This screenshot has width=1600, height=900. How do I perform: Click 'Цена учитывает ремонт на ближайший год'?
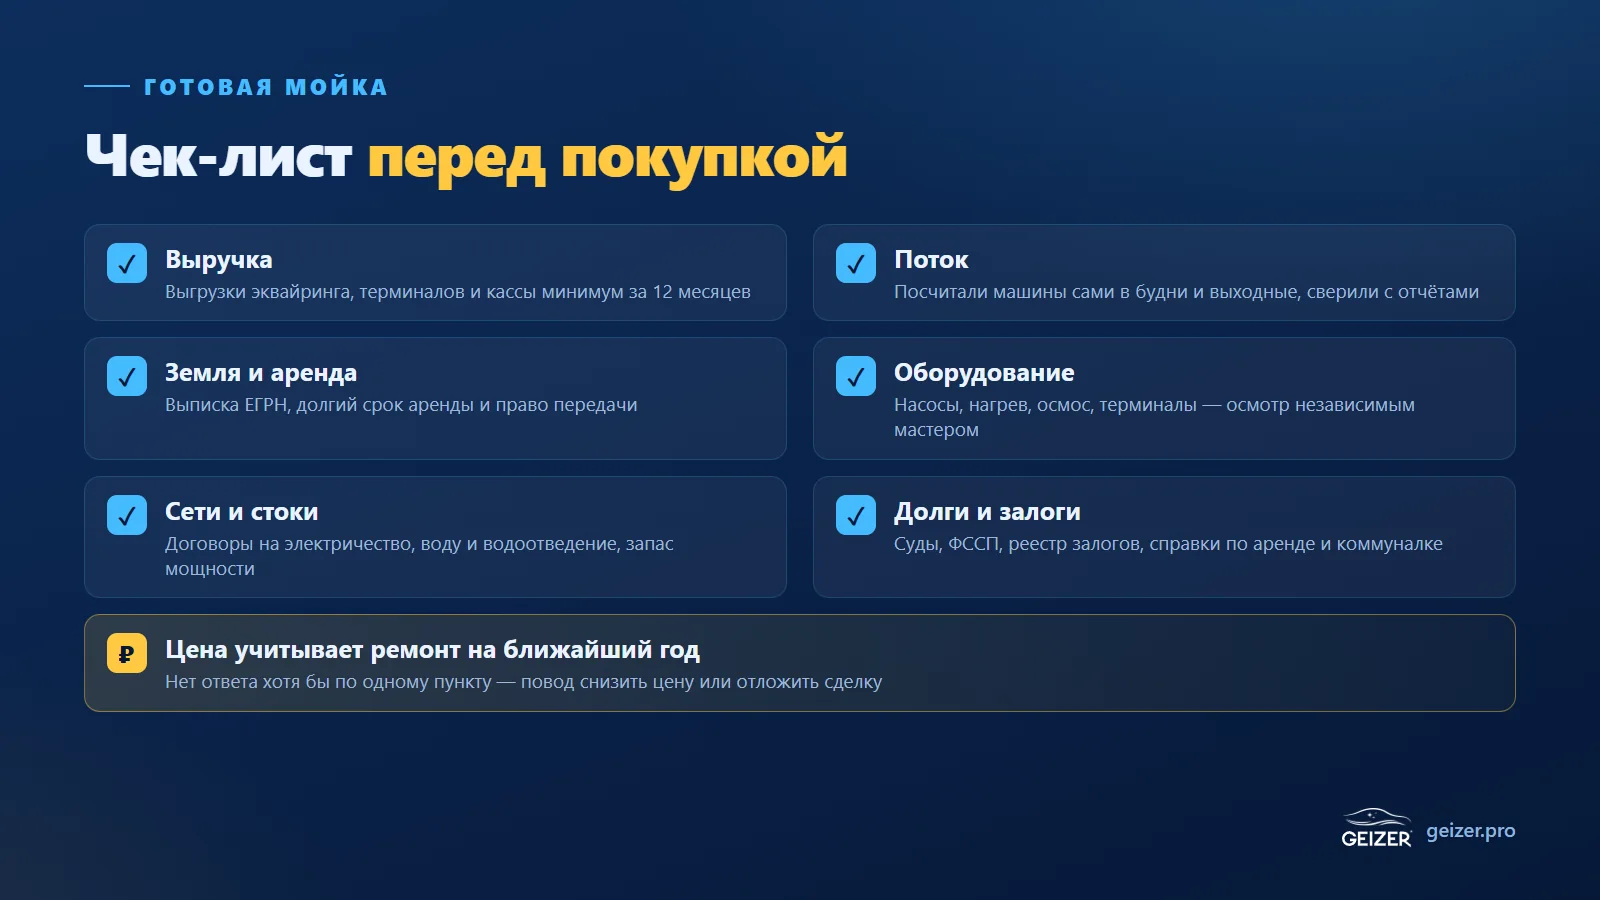coord(432,650)
